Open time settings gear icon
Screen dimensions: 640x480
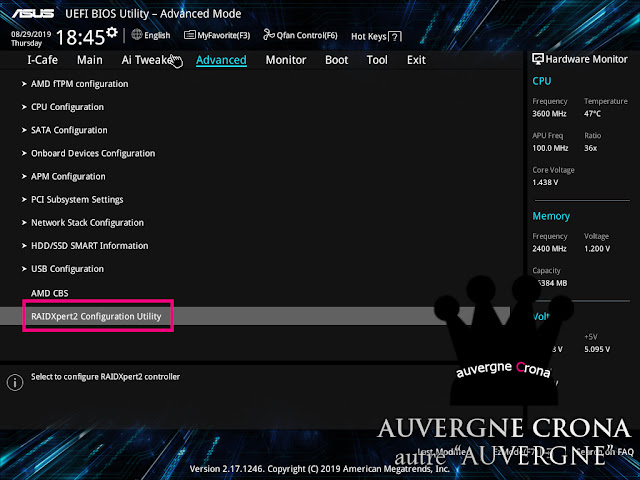[x=112, y=32]
